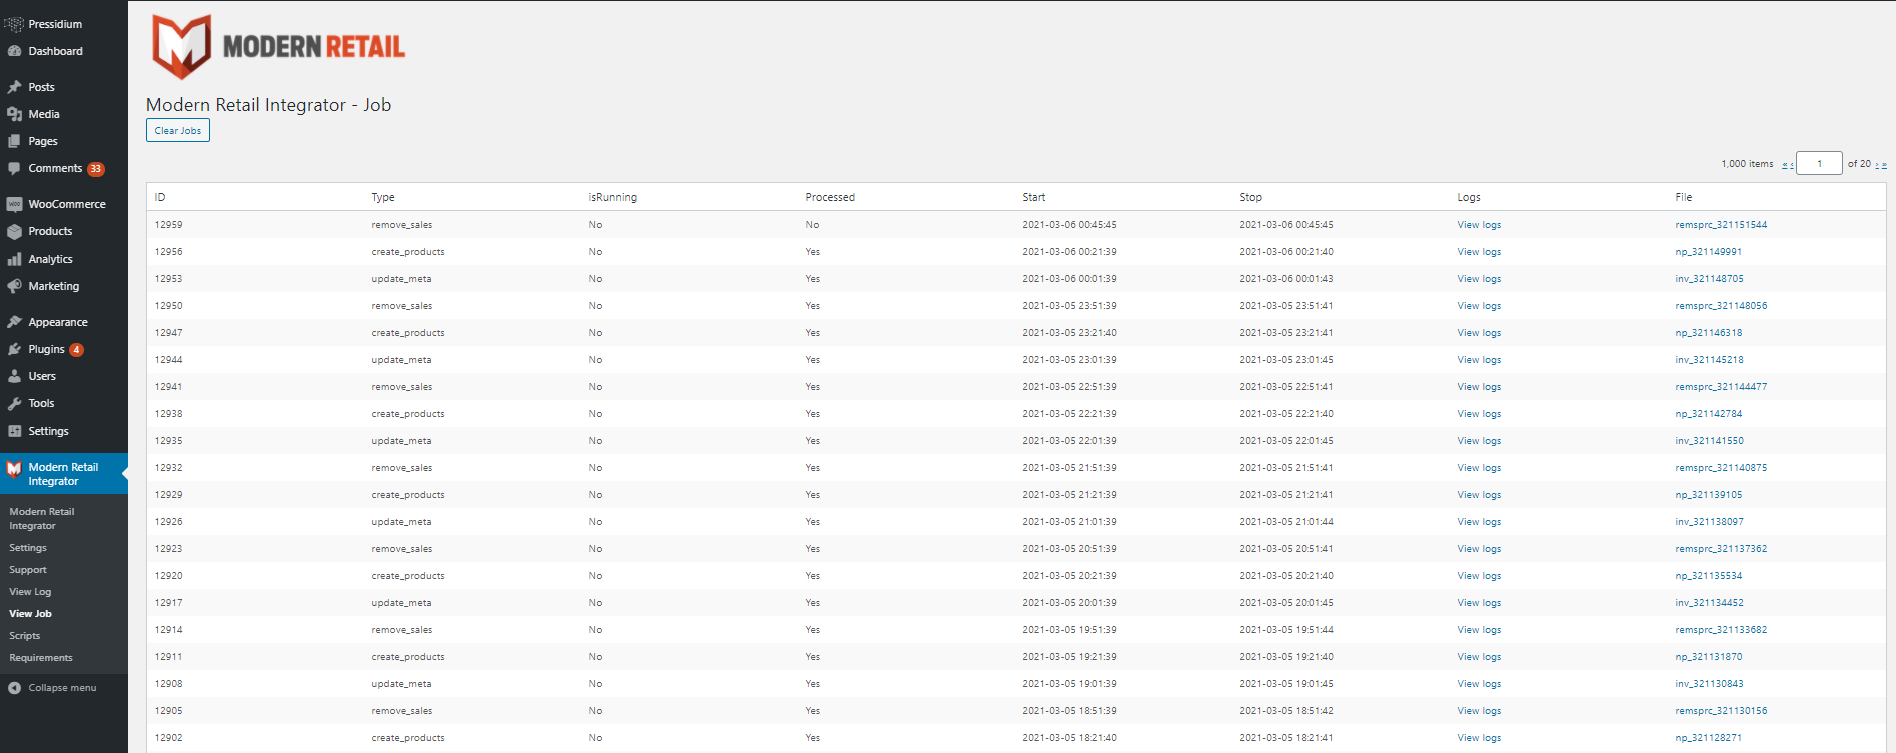Screen dimensions: 1896x753
Task: Click the highlighted Modern Retail Integrator menu icon
Action: [x=14, y=468]
